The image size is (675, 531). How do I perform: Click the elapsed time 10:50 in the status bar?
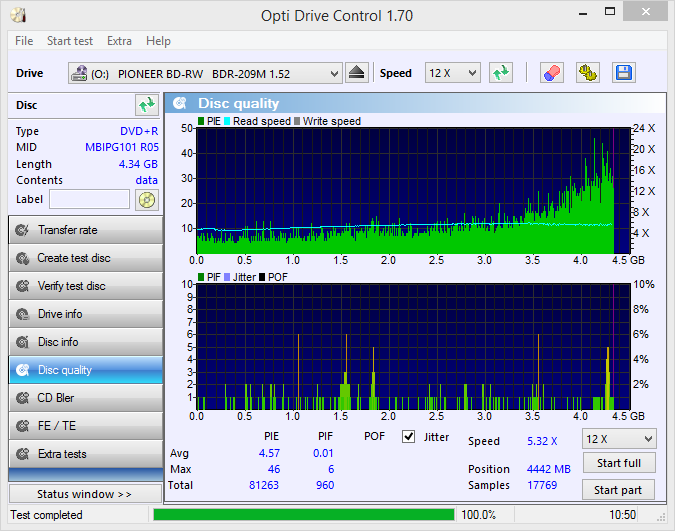coord(622,515)
